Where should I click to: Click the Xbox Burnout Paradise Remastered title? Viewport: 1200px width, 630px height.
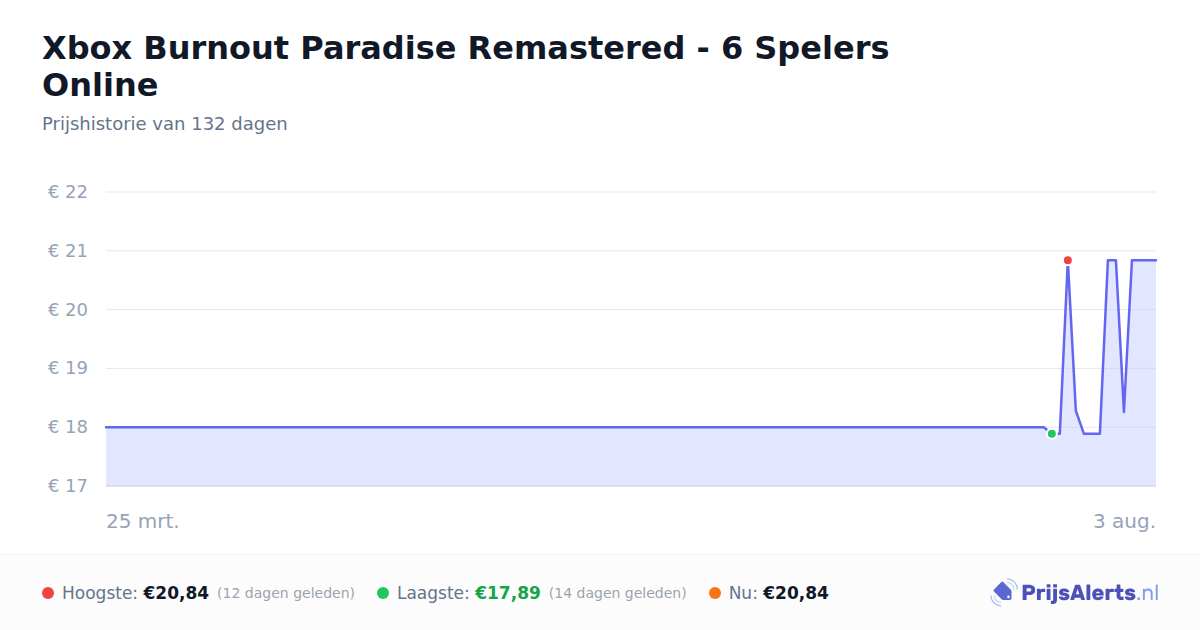click(466, 66)
